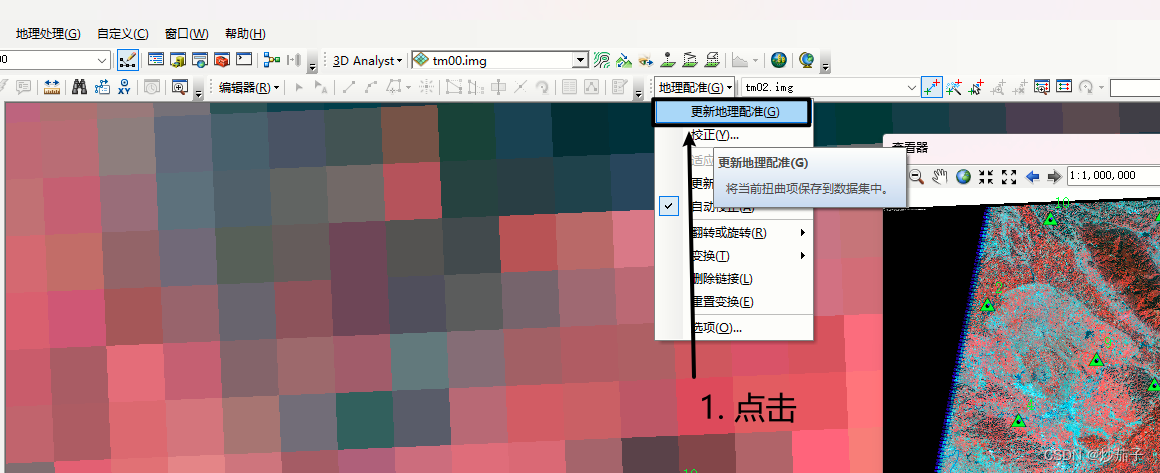This screenshot has height=473, width=1160.
Task: Click control point 2 triangle in viewer
Action: point(986,304)
